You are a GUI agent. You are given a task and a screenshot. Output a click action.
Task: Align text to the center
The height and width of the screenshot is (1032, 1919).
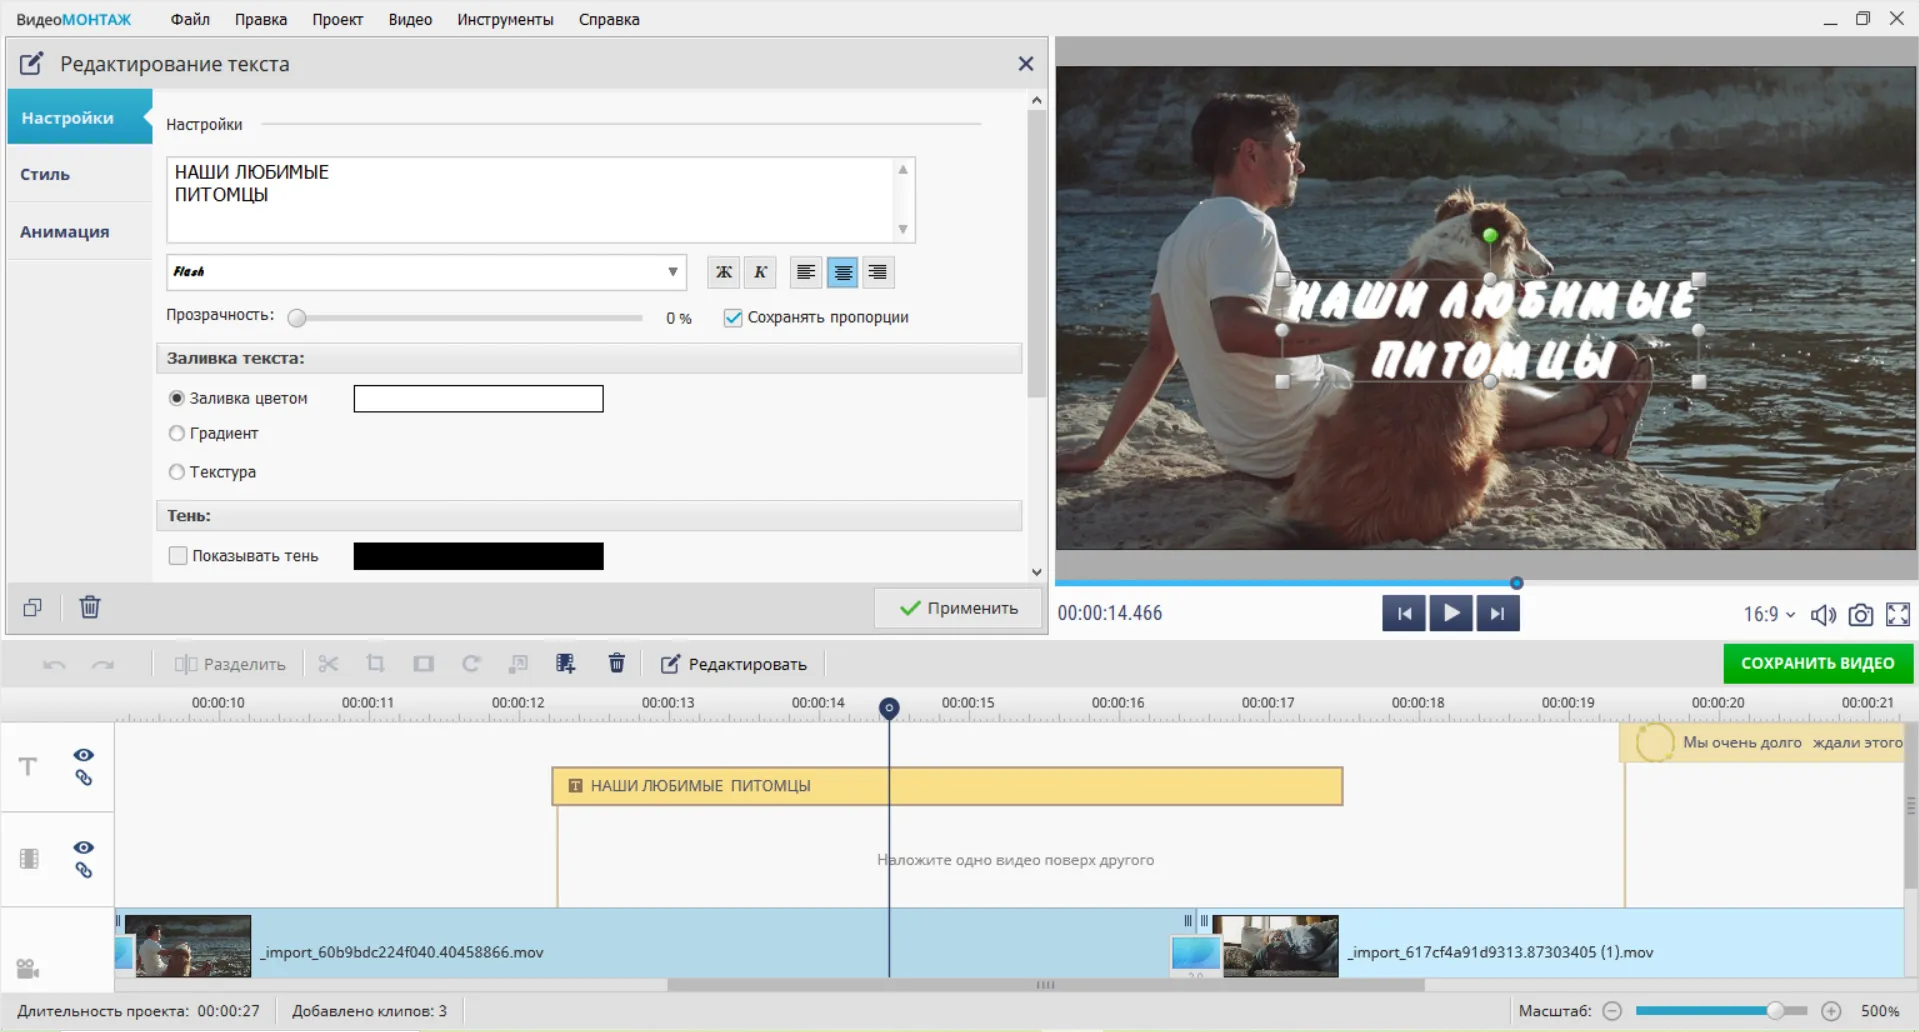pos(842,272)
